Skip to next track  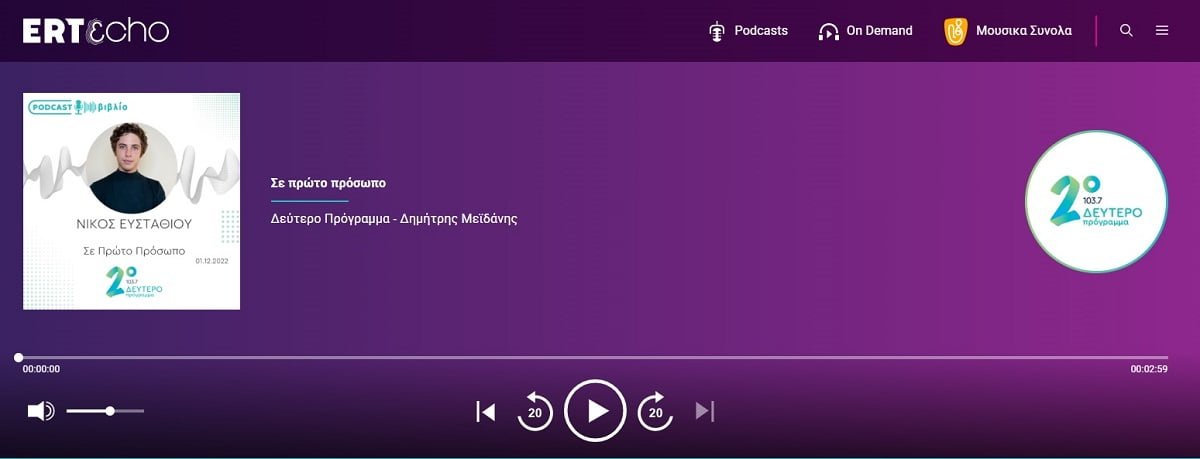pyautogui.click(x=705, y=411)
